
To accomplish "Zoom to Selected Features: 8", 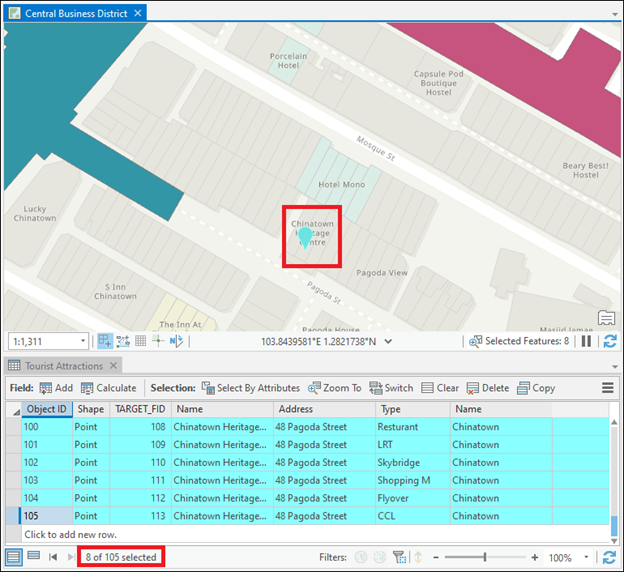I will pos(519,341).
